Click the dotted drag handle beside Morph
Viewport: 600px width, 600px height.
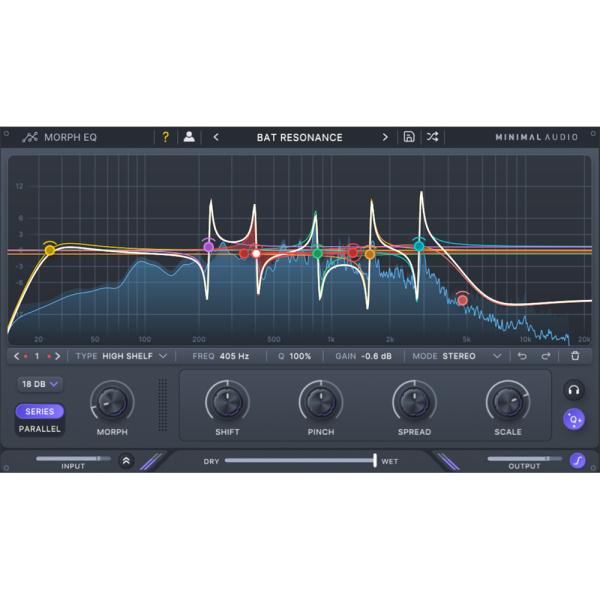163,404
